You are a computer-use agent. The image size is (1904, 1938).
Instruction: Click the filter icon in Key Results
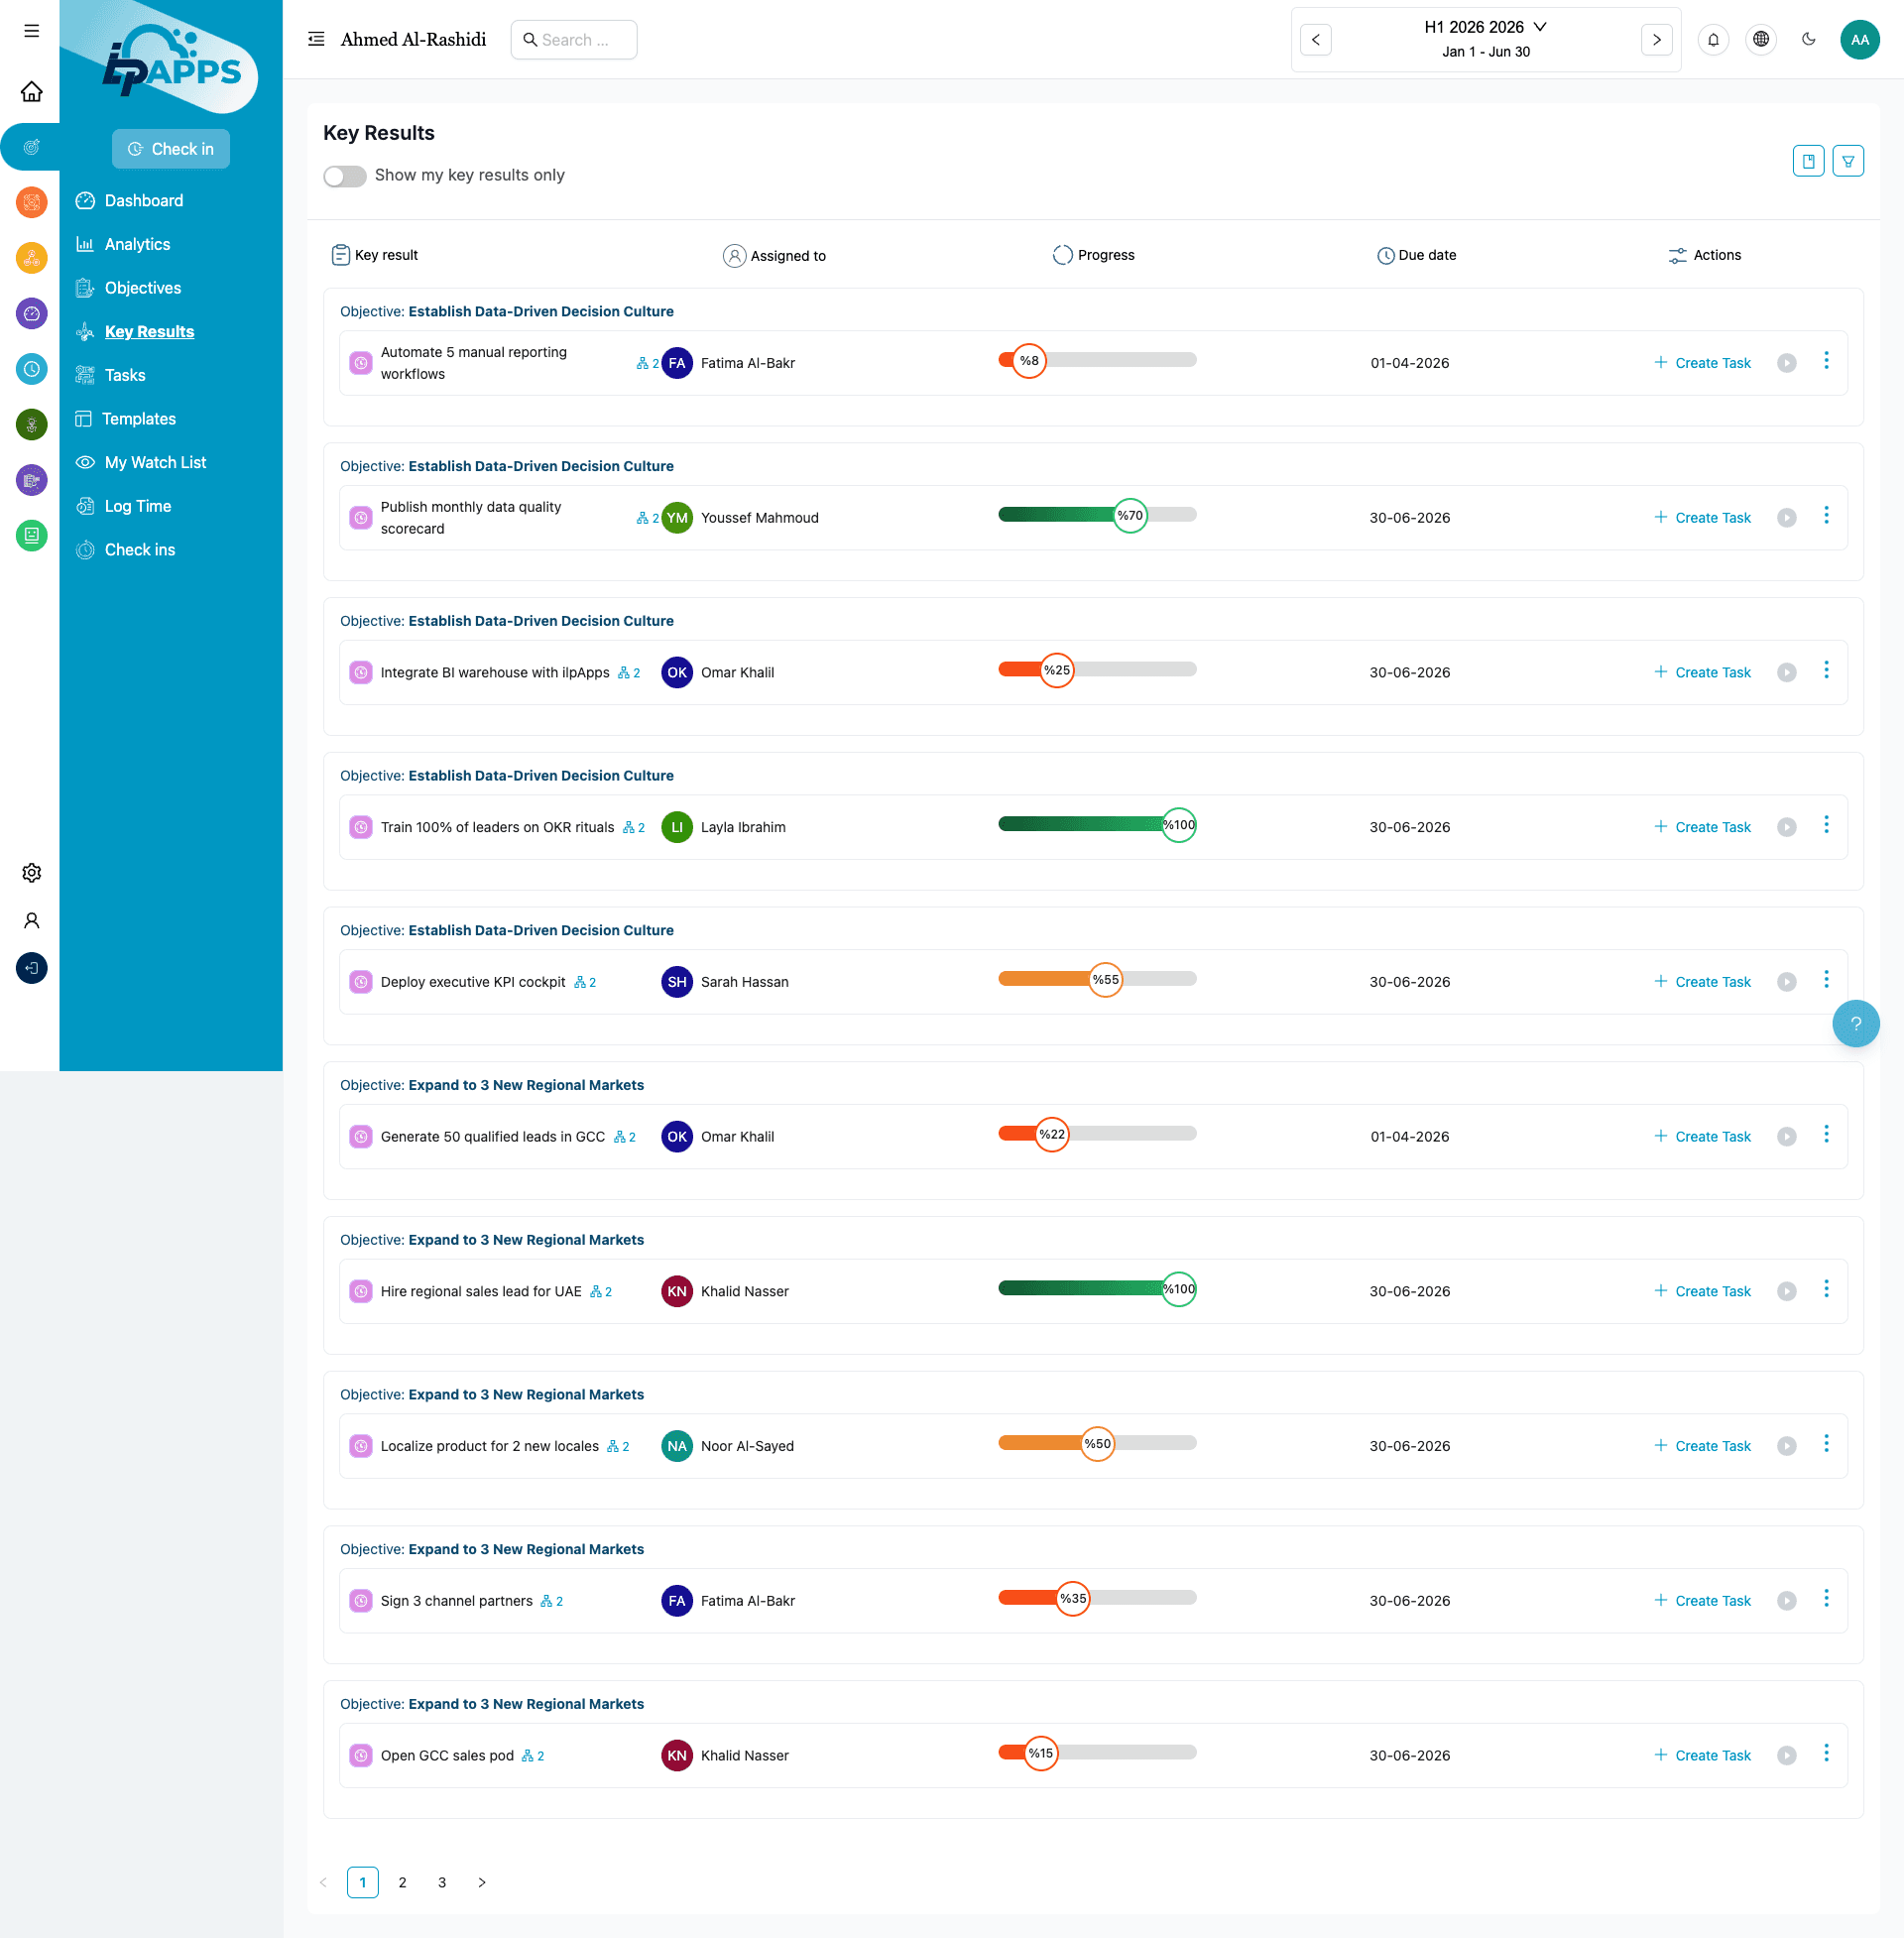pos(1847,161)
